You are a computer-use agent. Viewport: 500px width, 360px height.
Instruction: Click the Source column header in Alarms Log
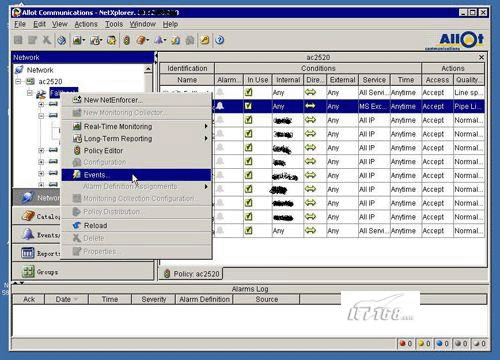click(x=266, y=300)
